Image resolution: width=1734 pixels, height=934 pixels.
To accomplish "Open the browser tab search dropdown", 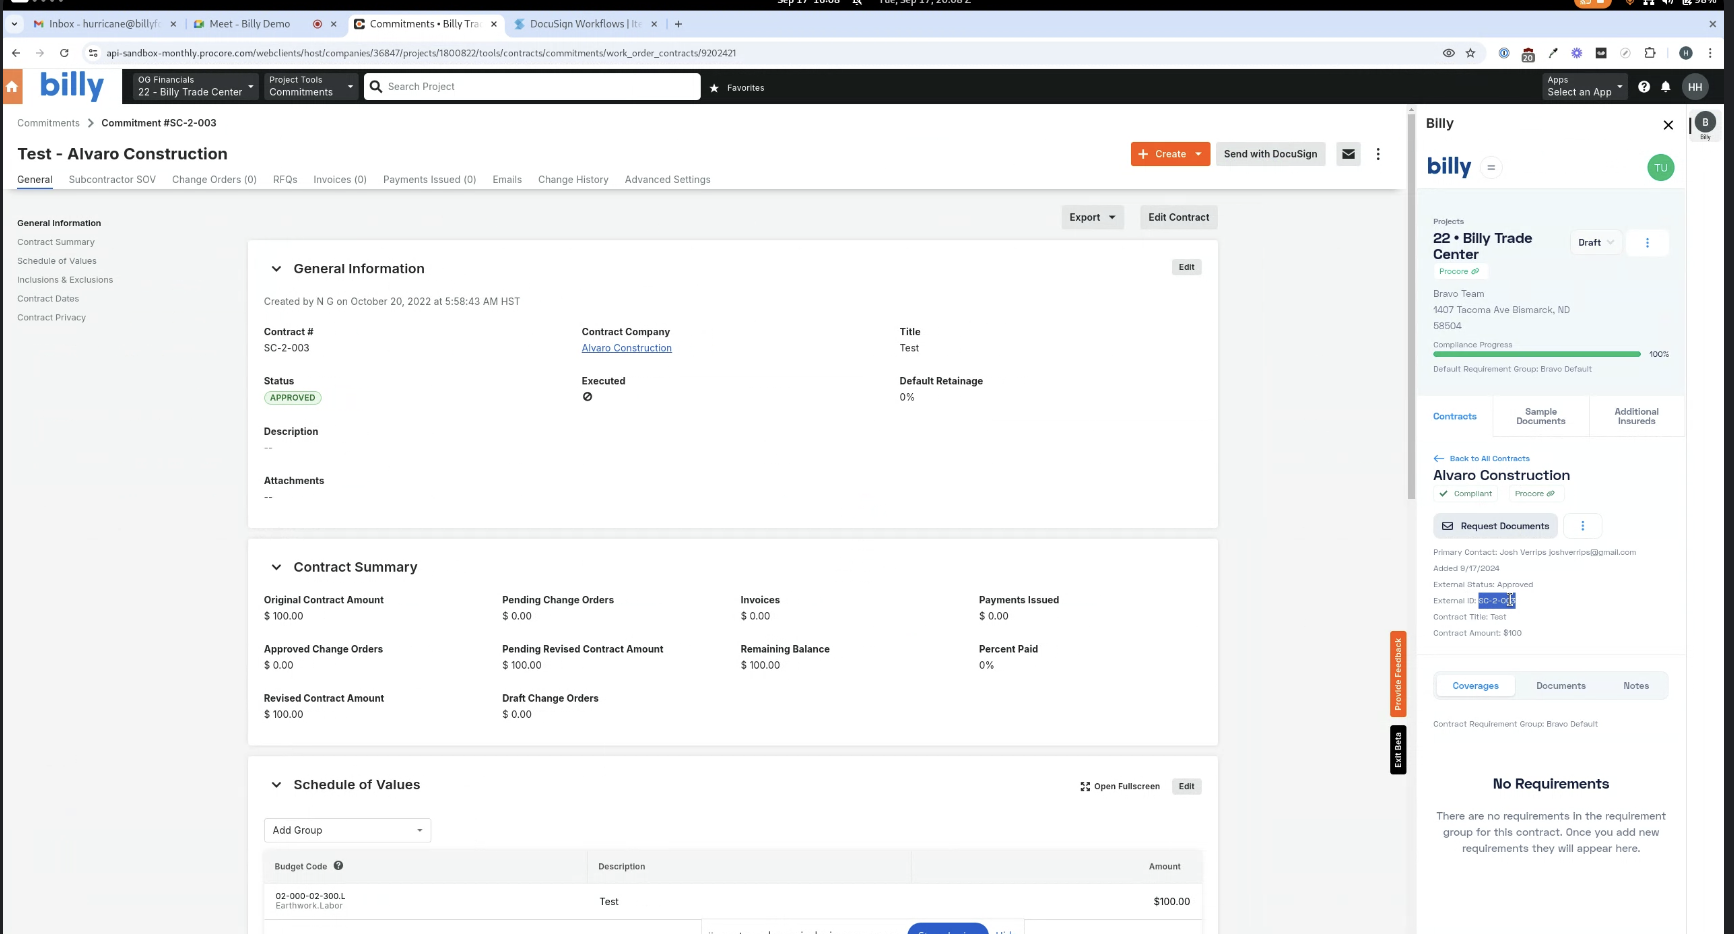I will (14, 24).
